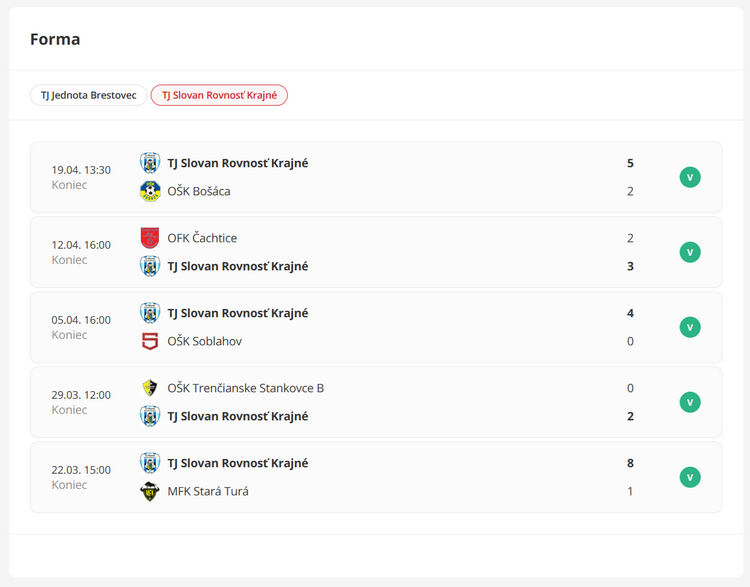Click Koniec status under 12.04. date

(x=69, y=260)
